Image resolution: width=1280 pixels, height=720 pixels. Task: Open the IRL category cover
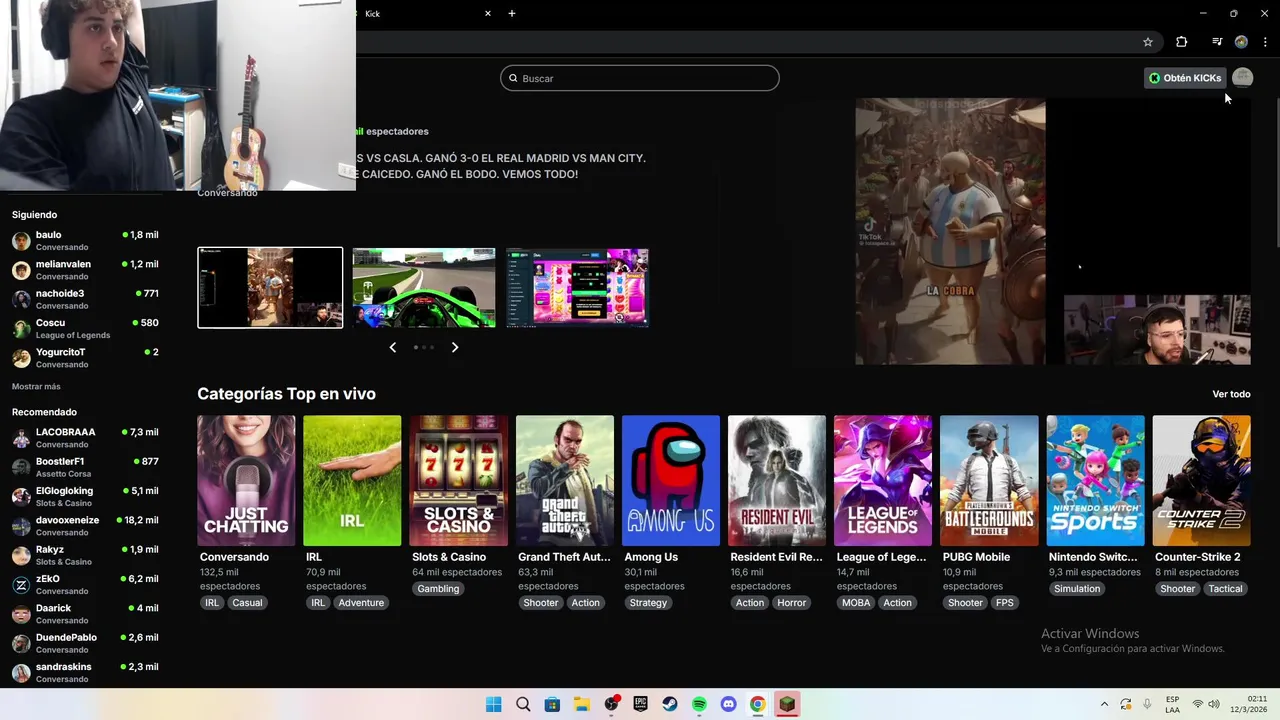pos(352,480)
